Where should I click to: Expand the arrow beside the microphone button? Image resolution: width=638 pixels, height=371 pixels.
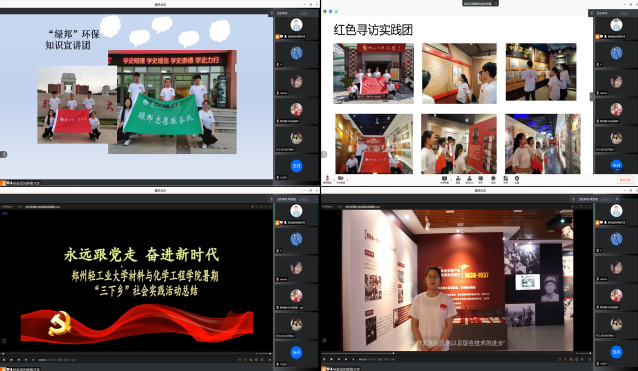coord(334,179)
